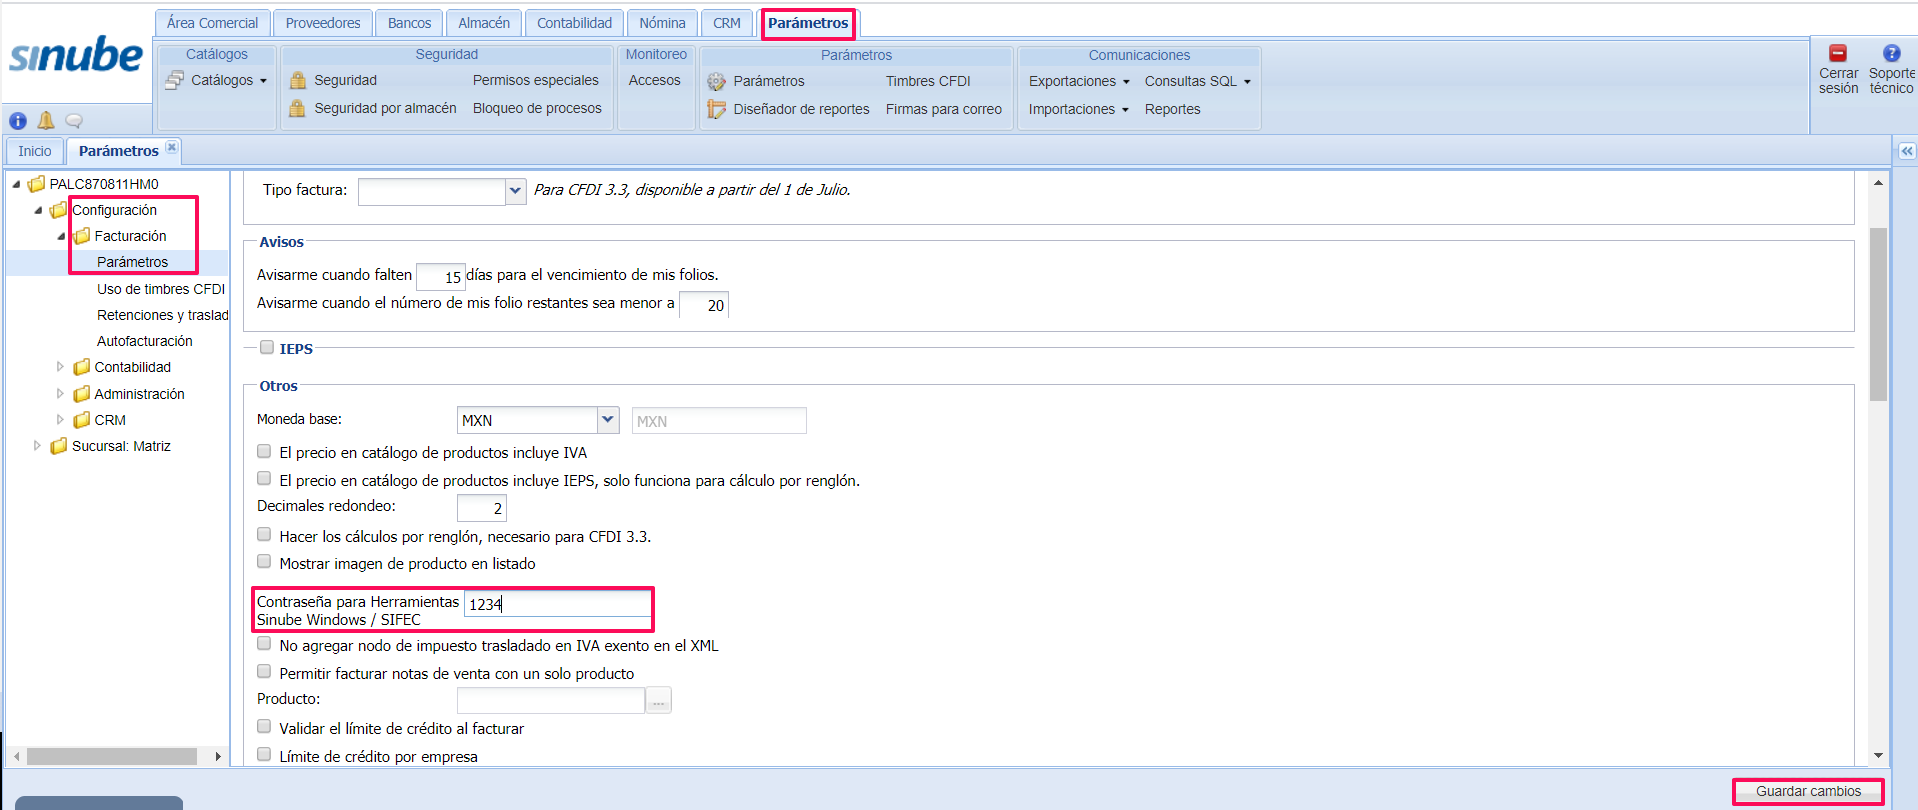
Task: Collapse side panel with double-arrow icon
Action: pyautogui.click(x=1907, y=151)
